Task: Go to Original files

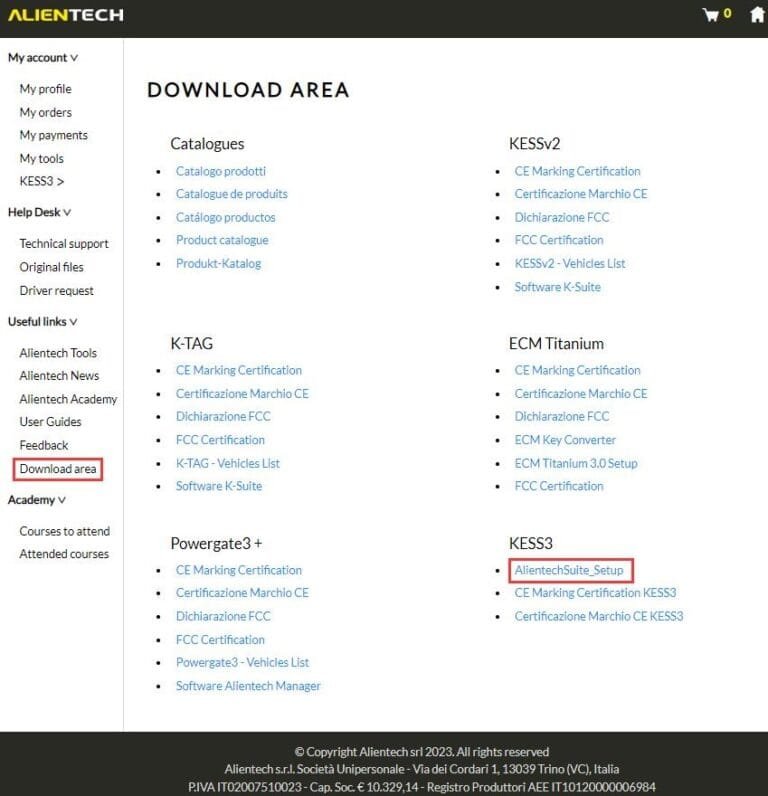Action: pos(51,267)
